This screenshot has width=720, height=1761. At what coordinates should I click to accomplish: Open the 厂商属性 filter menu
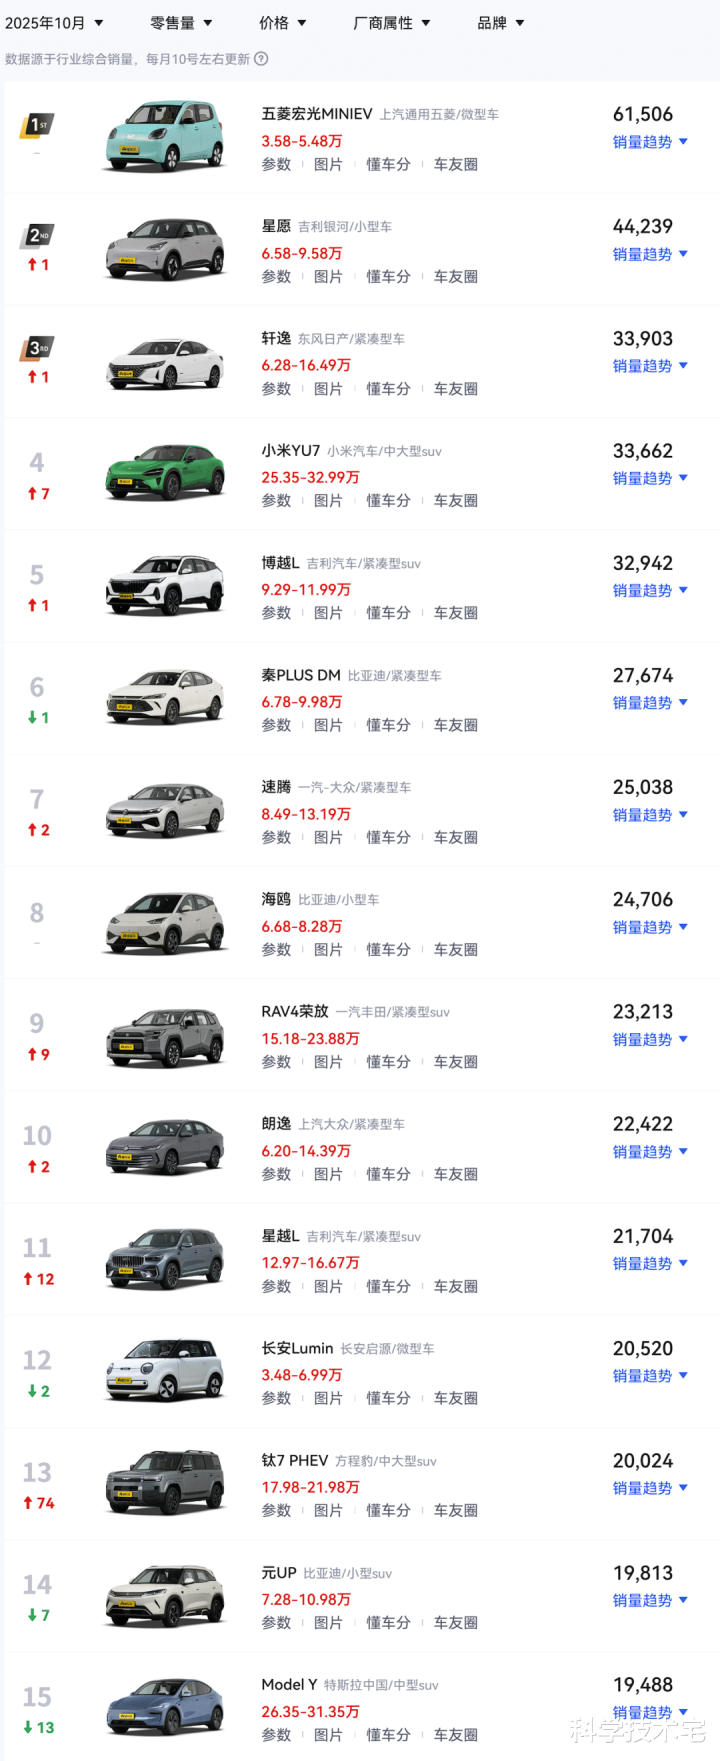coord(391,23)
